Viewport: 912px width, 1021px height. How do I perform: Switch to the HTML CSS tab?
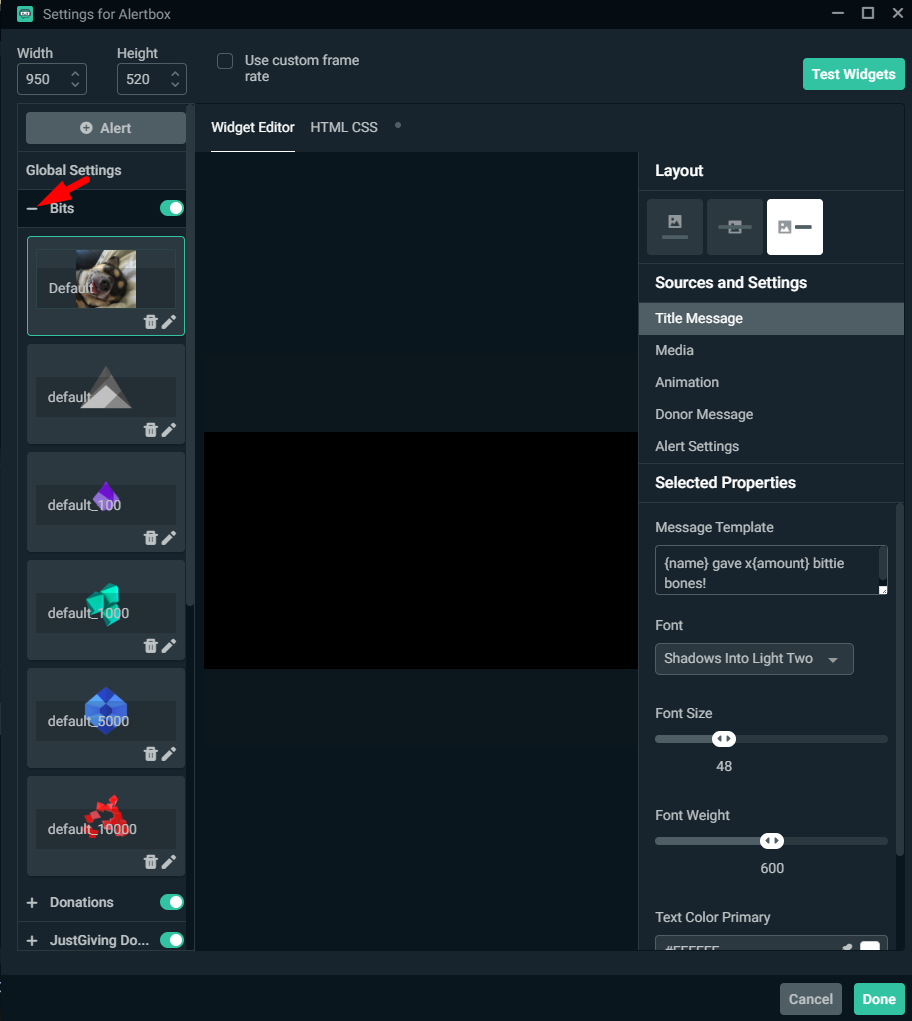click(344, 127)
